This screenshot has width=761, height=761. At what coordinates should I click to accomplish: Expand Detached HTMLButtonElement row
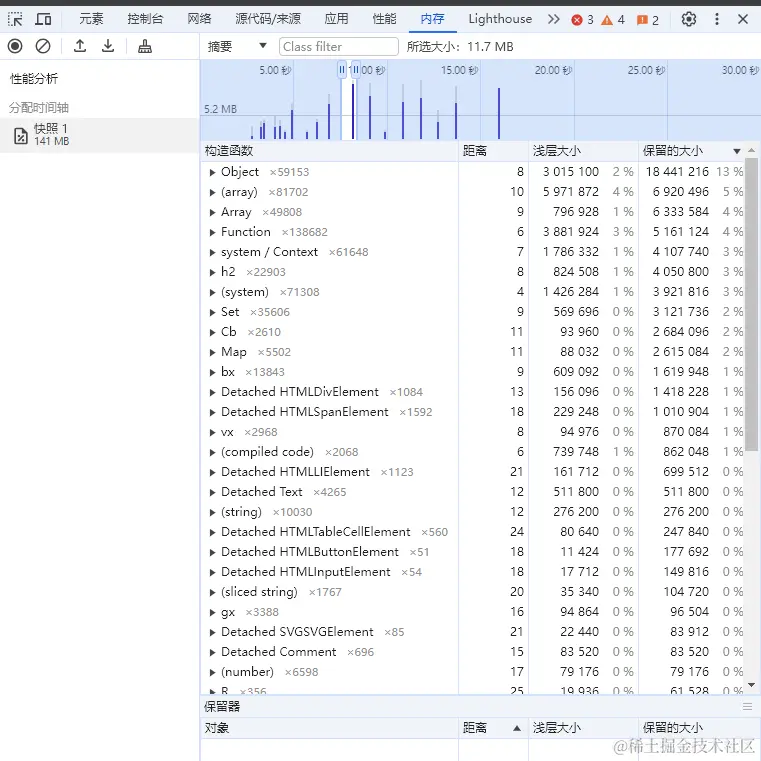coord(212,552)
